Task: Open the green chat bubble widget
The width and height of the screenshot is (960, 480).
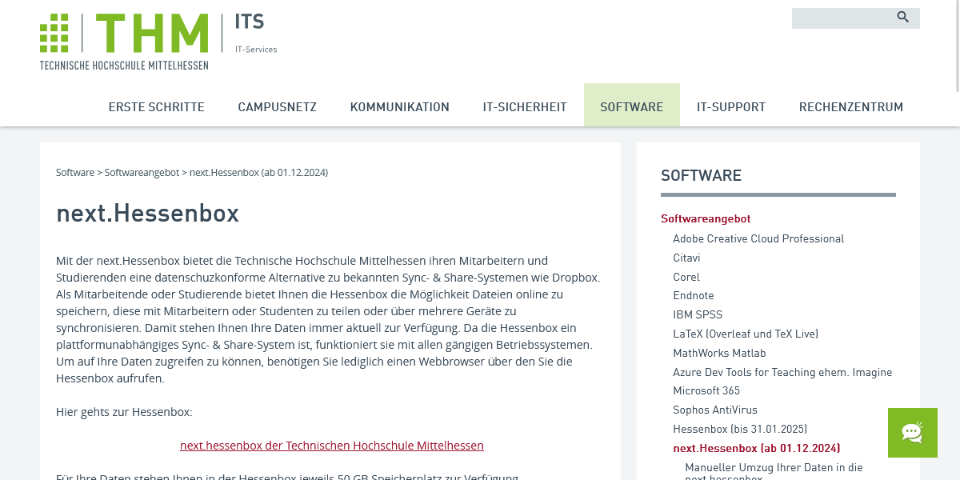Action: (912, 433)
